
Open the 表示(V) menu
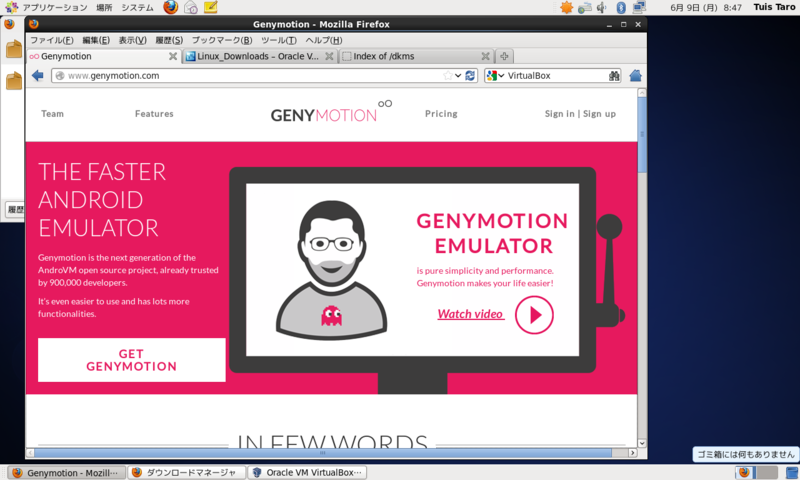click(133, 40)
